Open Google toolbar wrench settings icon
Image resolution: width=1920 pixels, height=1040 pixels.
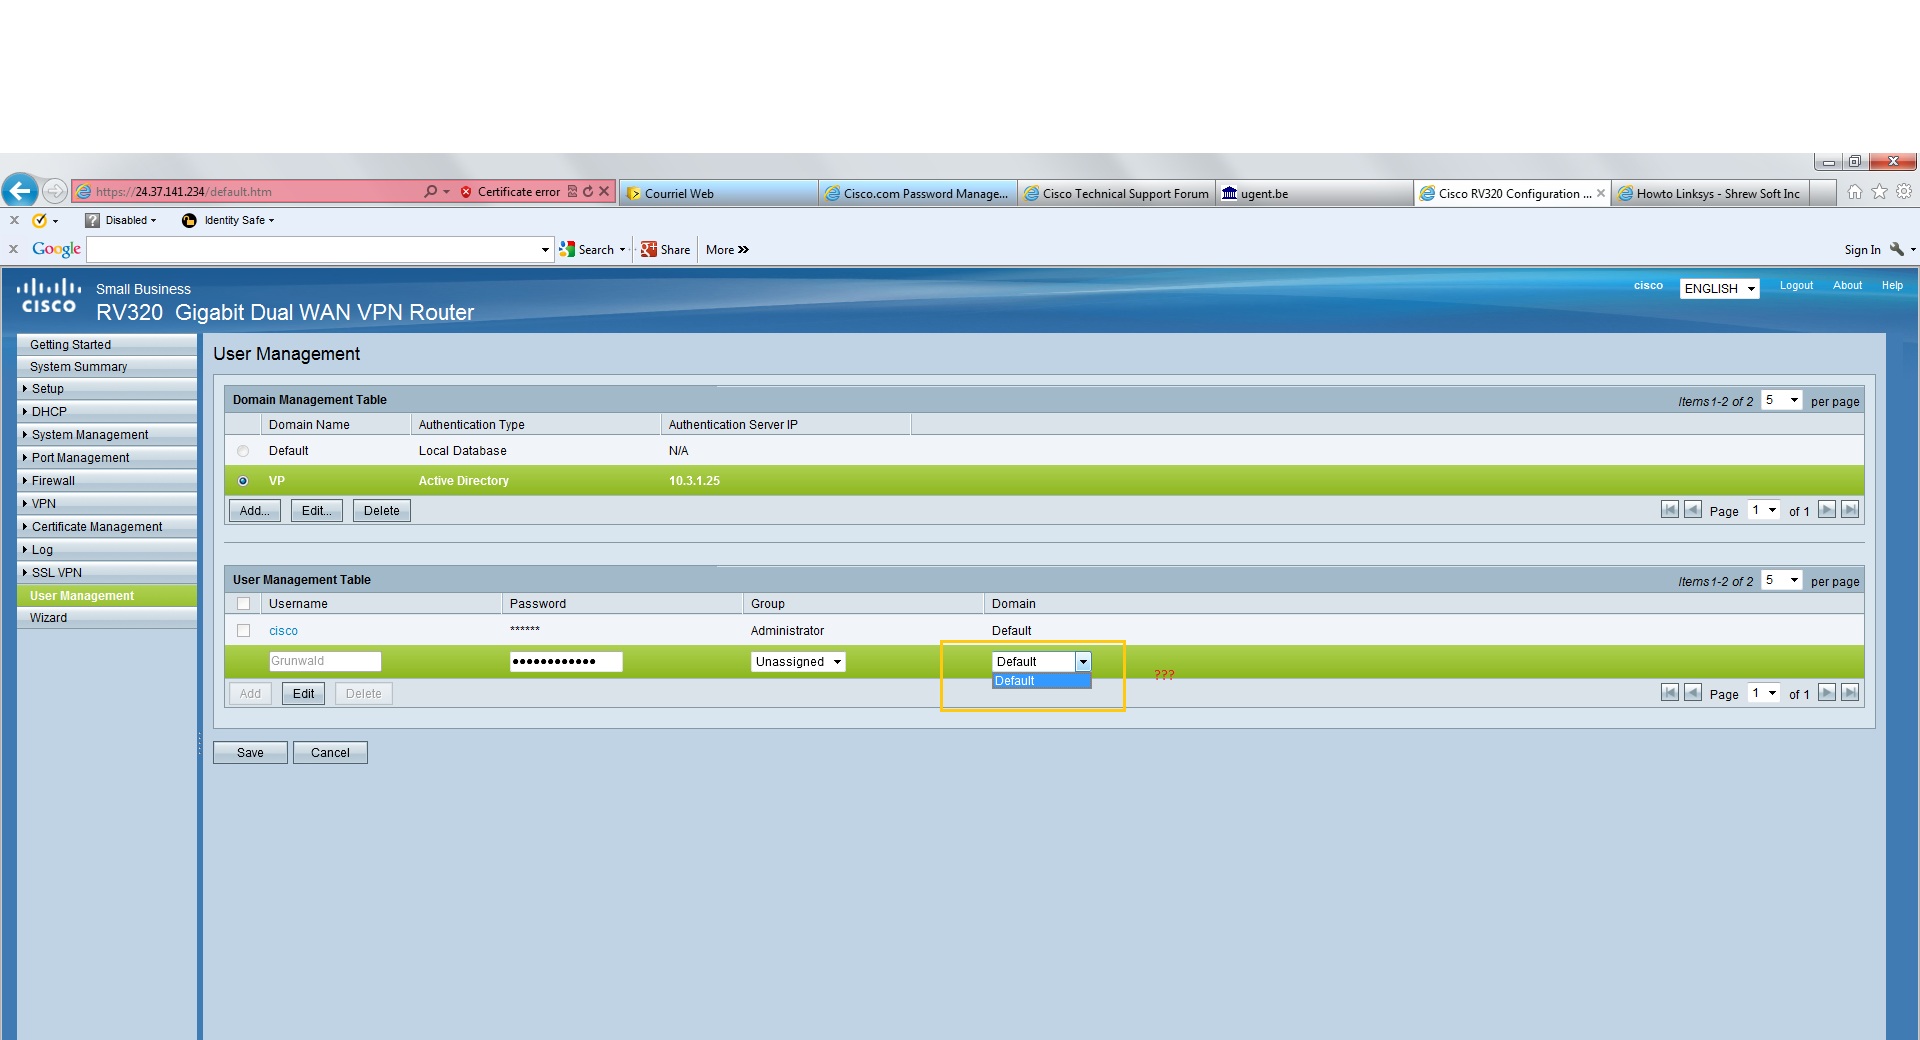point(1897,249)
